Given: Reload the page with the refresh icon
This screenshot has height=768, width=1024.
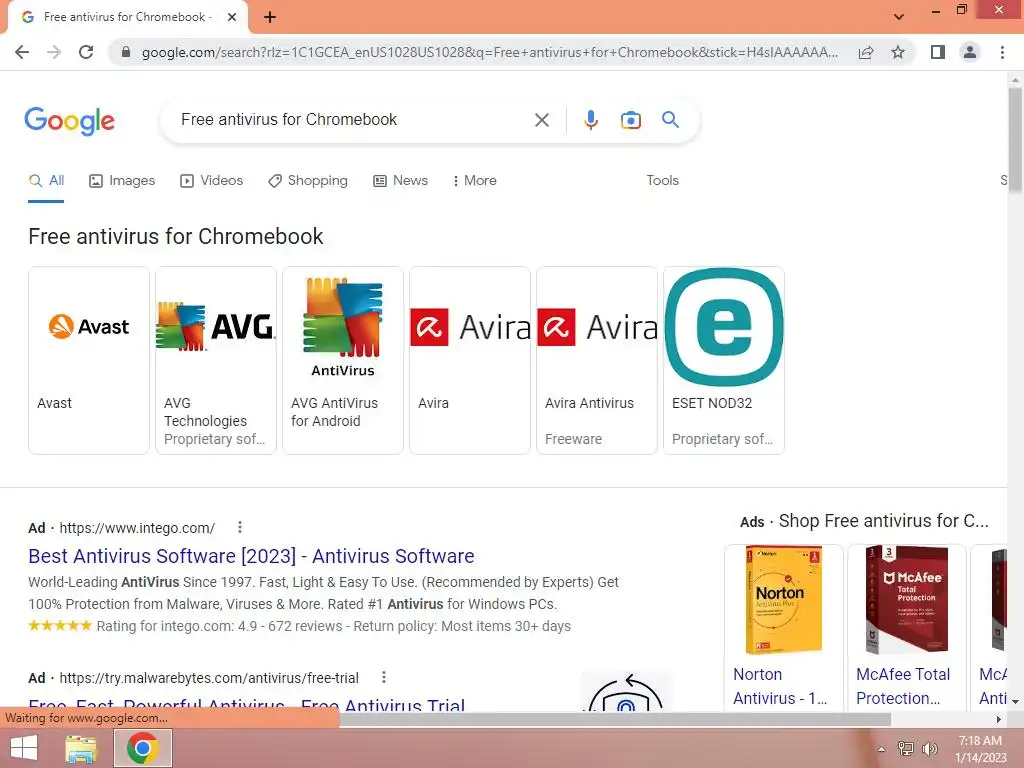Looking at the screenshot, I should click(86, 52).
